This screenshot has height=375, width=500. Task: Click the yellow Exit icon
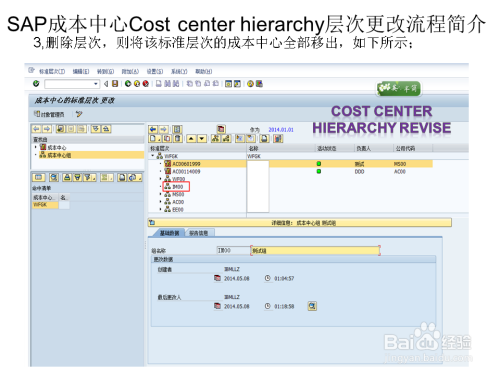point(137,84)
